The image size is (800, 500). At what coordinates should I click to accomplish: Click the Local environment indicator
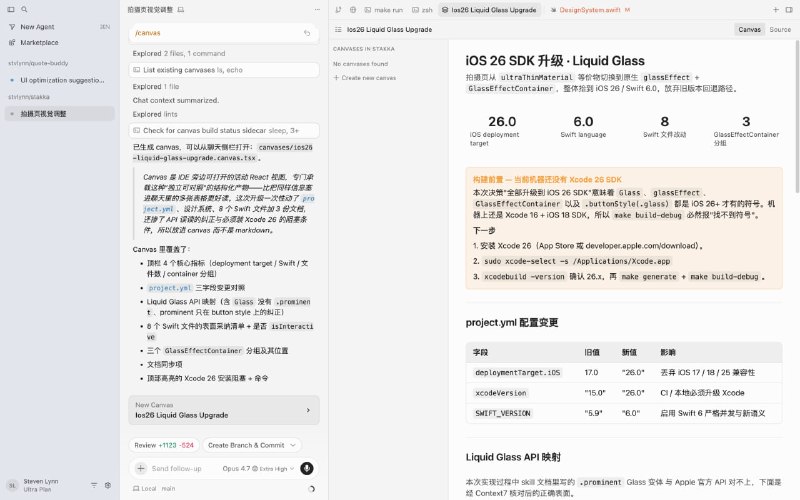click(144, 488)
